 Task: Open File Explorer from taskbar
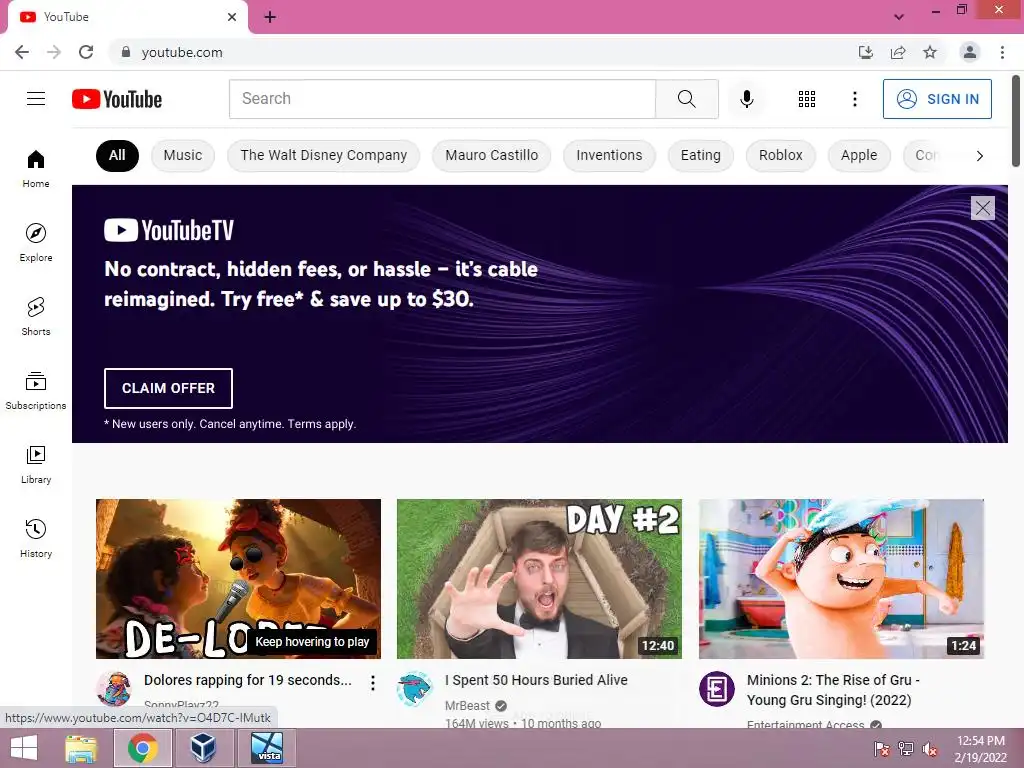tap(81, 748)
